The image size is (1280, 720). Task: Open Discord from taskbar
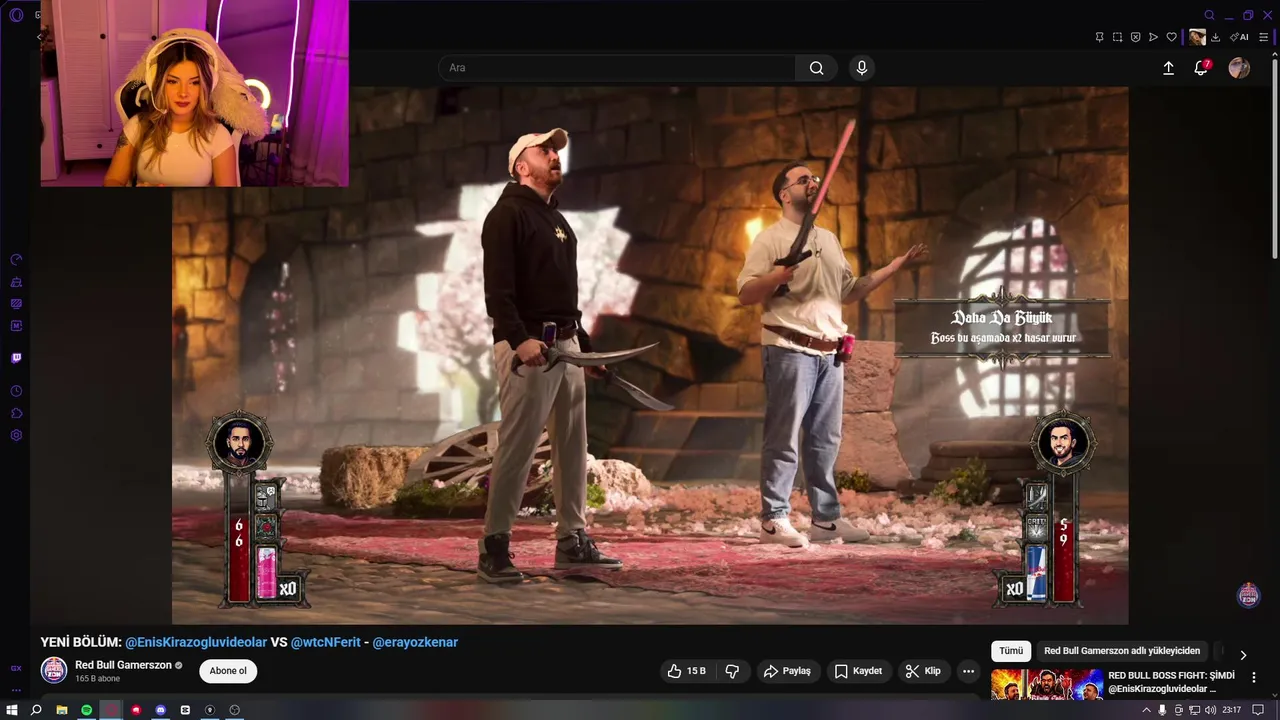point(161,710)
